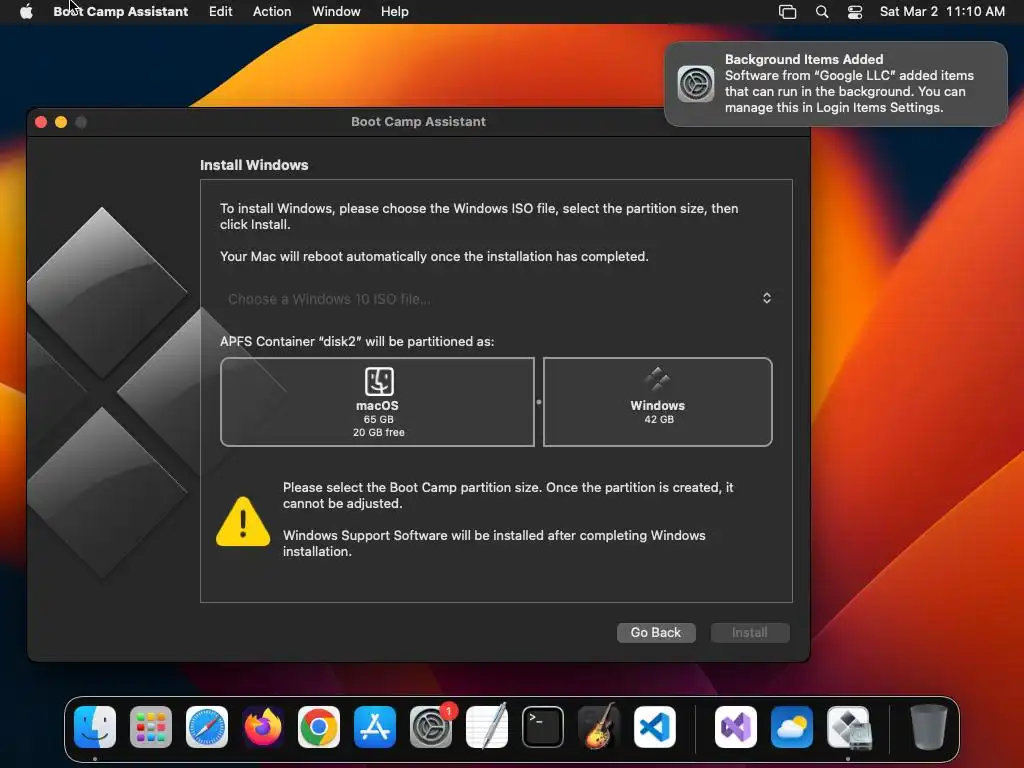Click the Windows Boot Camp partition icon
Image resolution: width=1024 pixels, height=768 pixels.
point(657,379)
